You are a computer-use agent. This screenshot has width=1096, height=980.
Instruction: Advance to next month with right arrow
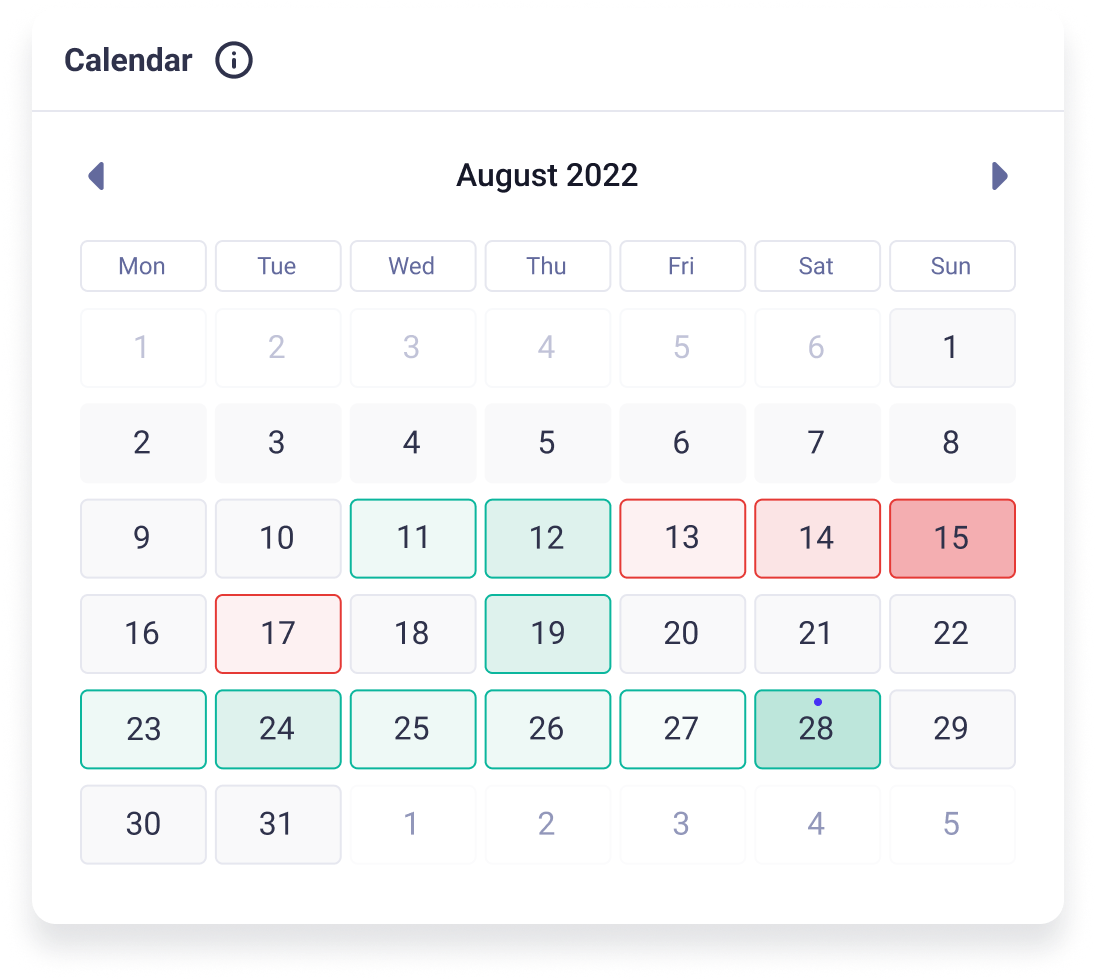pos(999,176)
